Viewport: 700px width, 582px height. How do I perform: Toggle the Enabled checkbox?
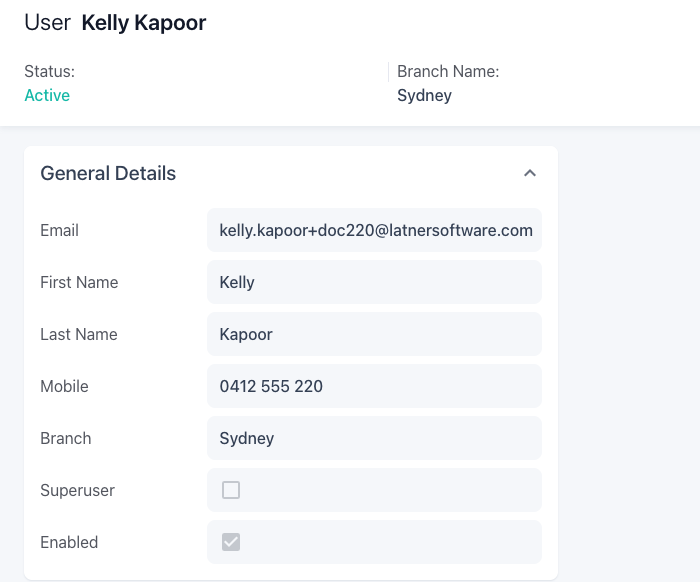(231, 542)
